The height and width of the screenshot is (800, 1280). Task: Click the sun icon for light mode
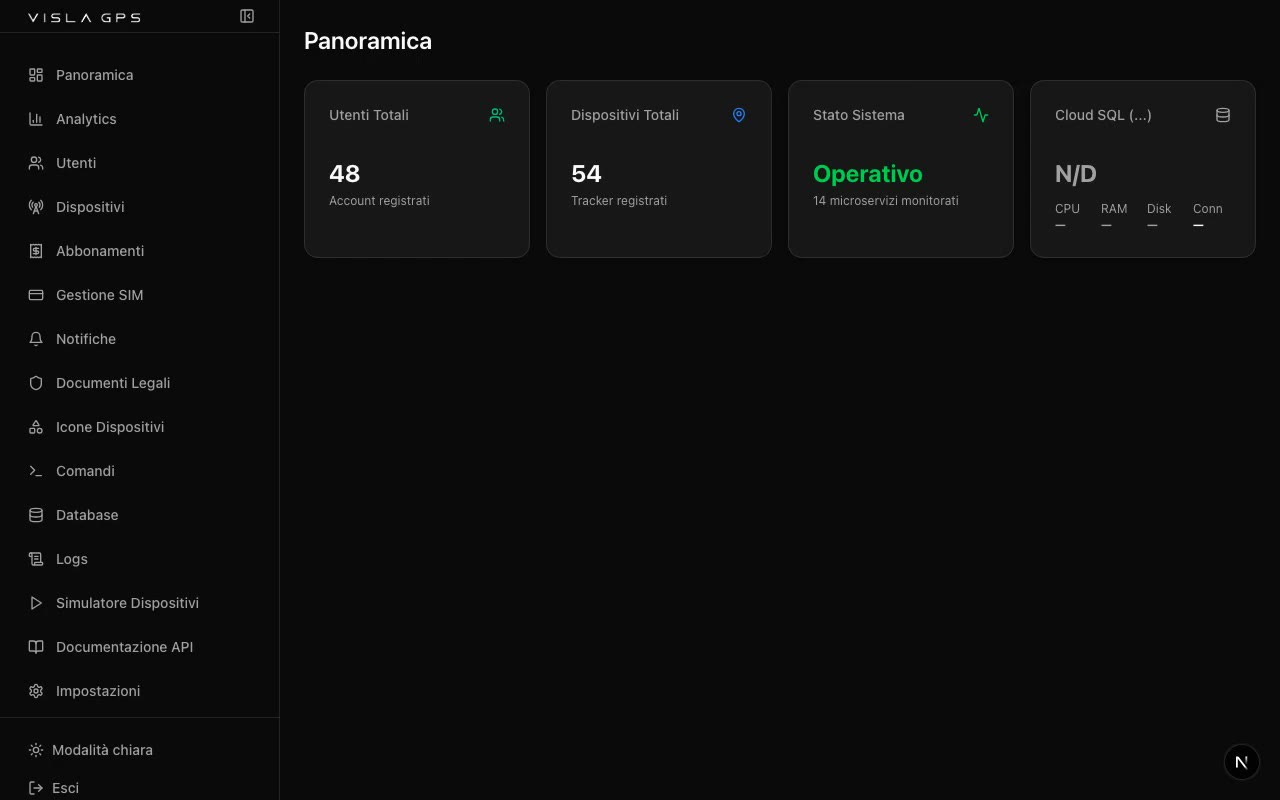(36, 750)
